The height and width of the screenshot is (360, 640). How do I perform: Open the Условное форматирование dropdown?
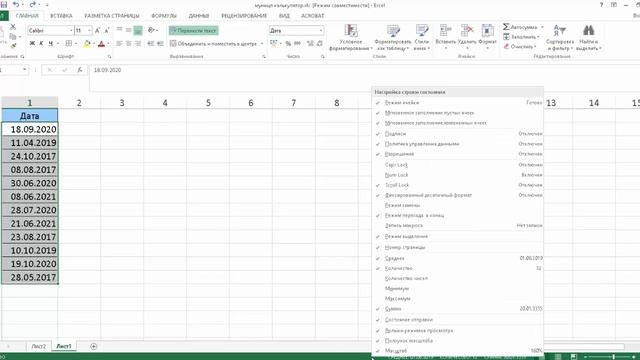pyautogui.click(x=351, y=38)
